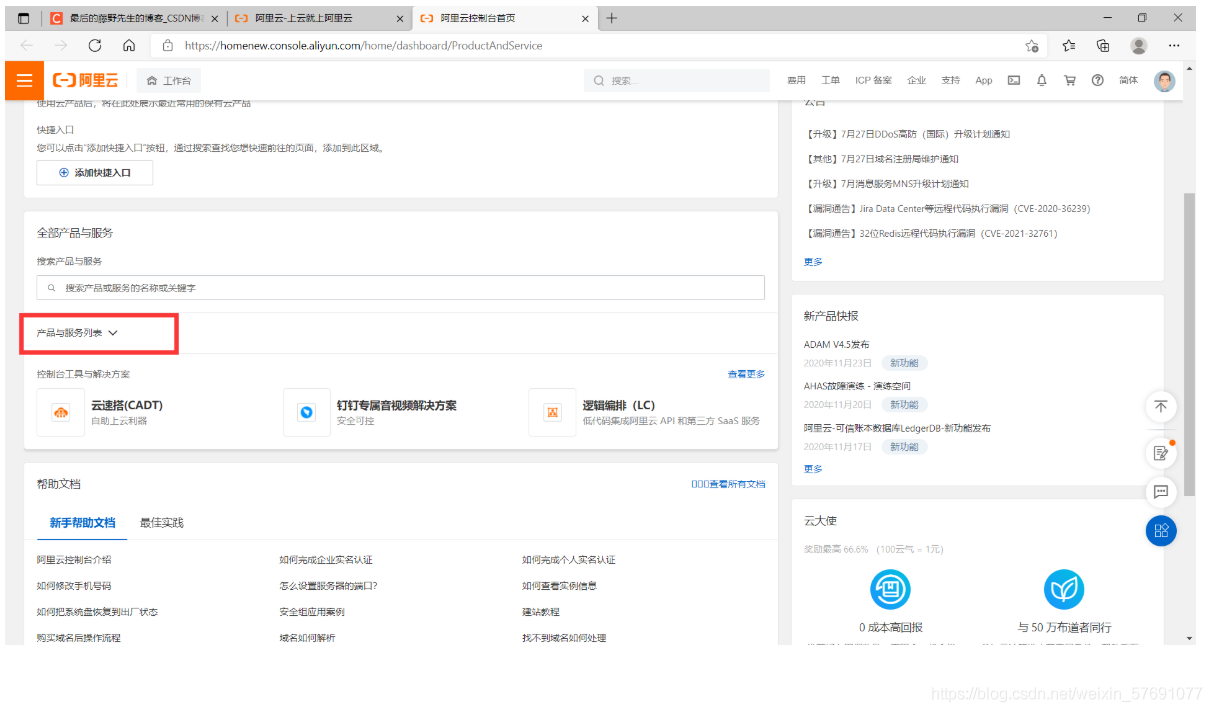1212x712 pixels.
Task: Open the chat message floating icon
Action: coord(1161,492)
